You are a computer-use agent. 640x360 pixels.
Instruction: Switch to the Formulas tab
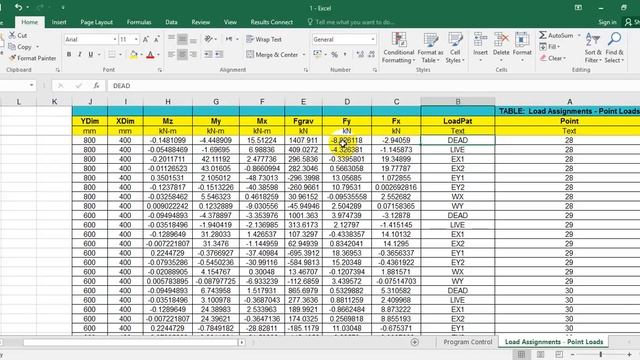click(x=139, y=22)
